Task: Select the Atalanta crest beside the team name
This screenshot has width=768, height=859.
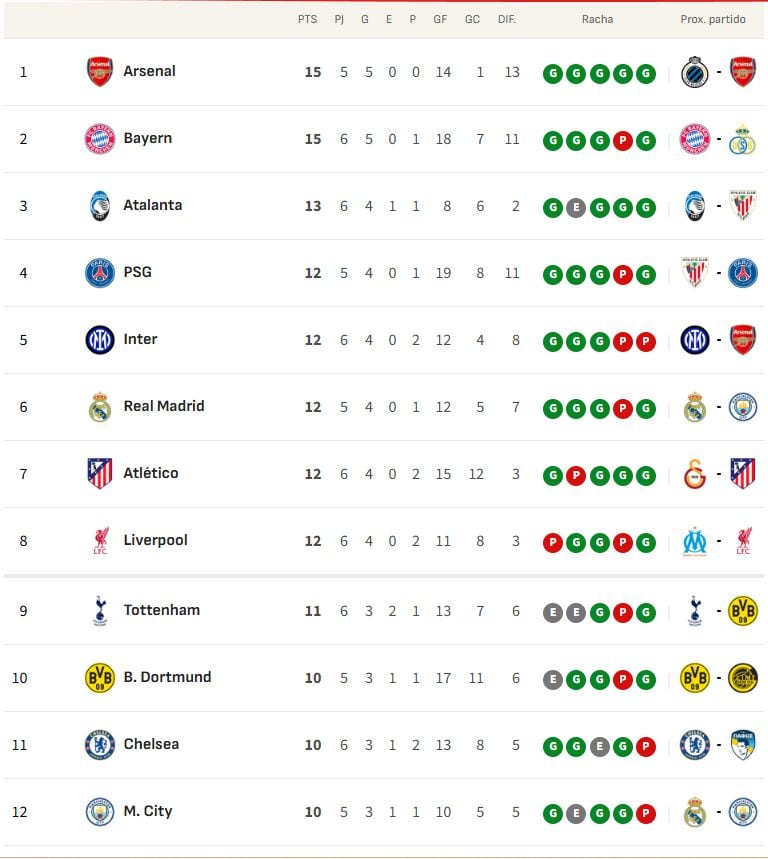Action: pos(100,206)
